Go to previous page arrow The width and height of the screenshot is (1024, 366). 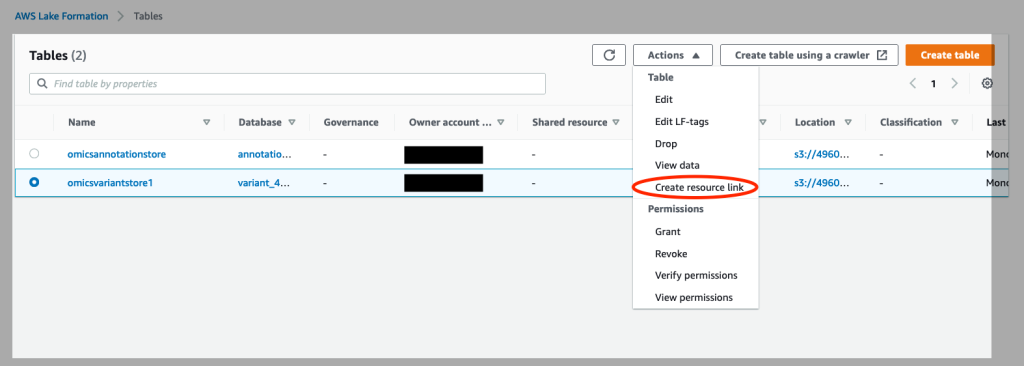tap(913, 84)
